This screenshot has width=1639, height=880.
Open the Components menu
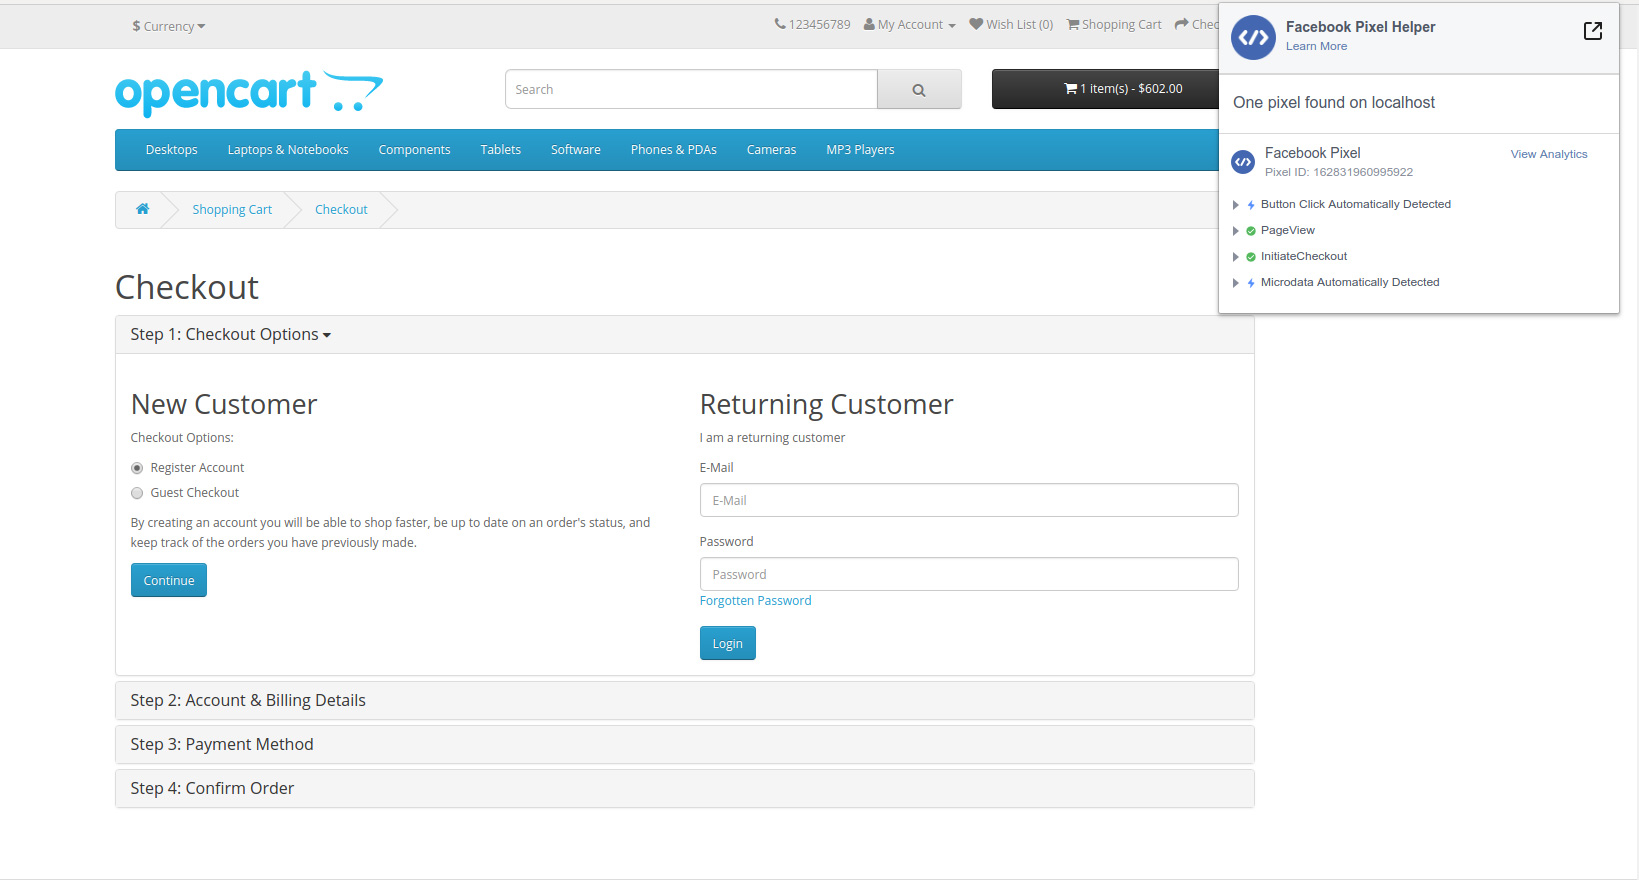point(414,150)
